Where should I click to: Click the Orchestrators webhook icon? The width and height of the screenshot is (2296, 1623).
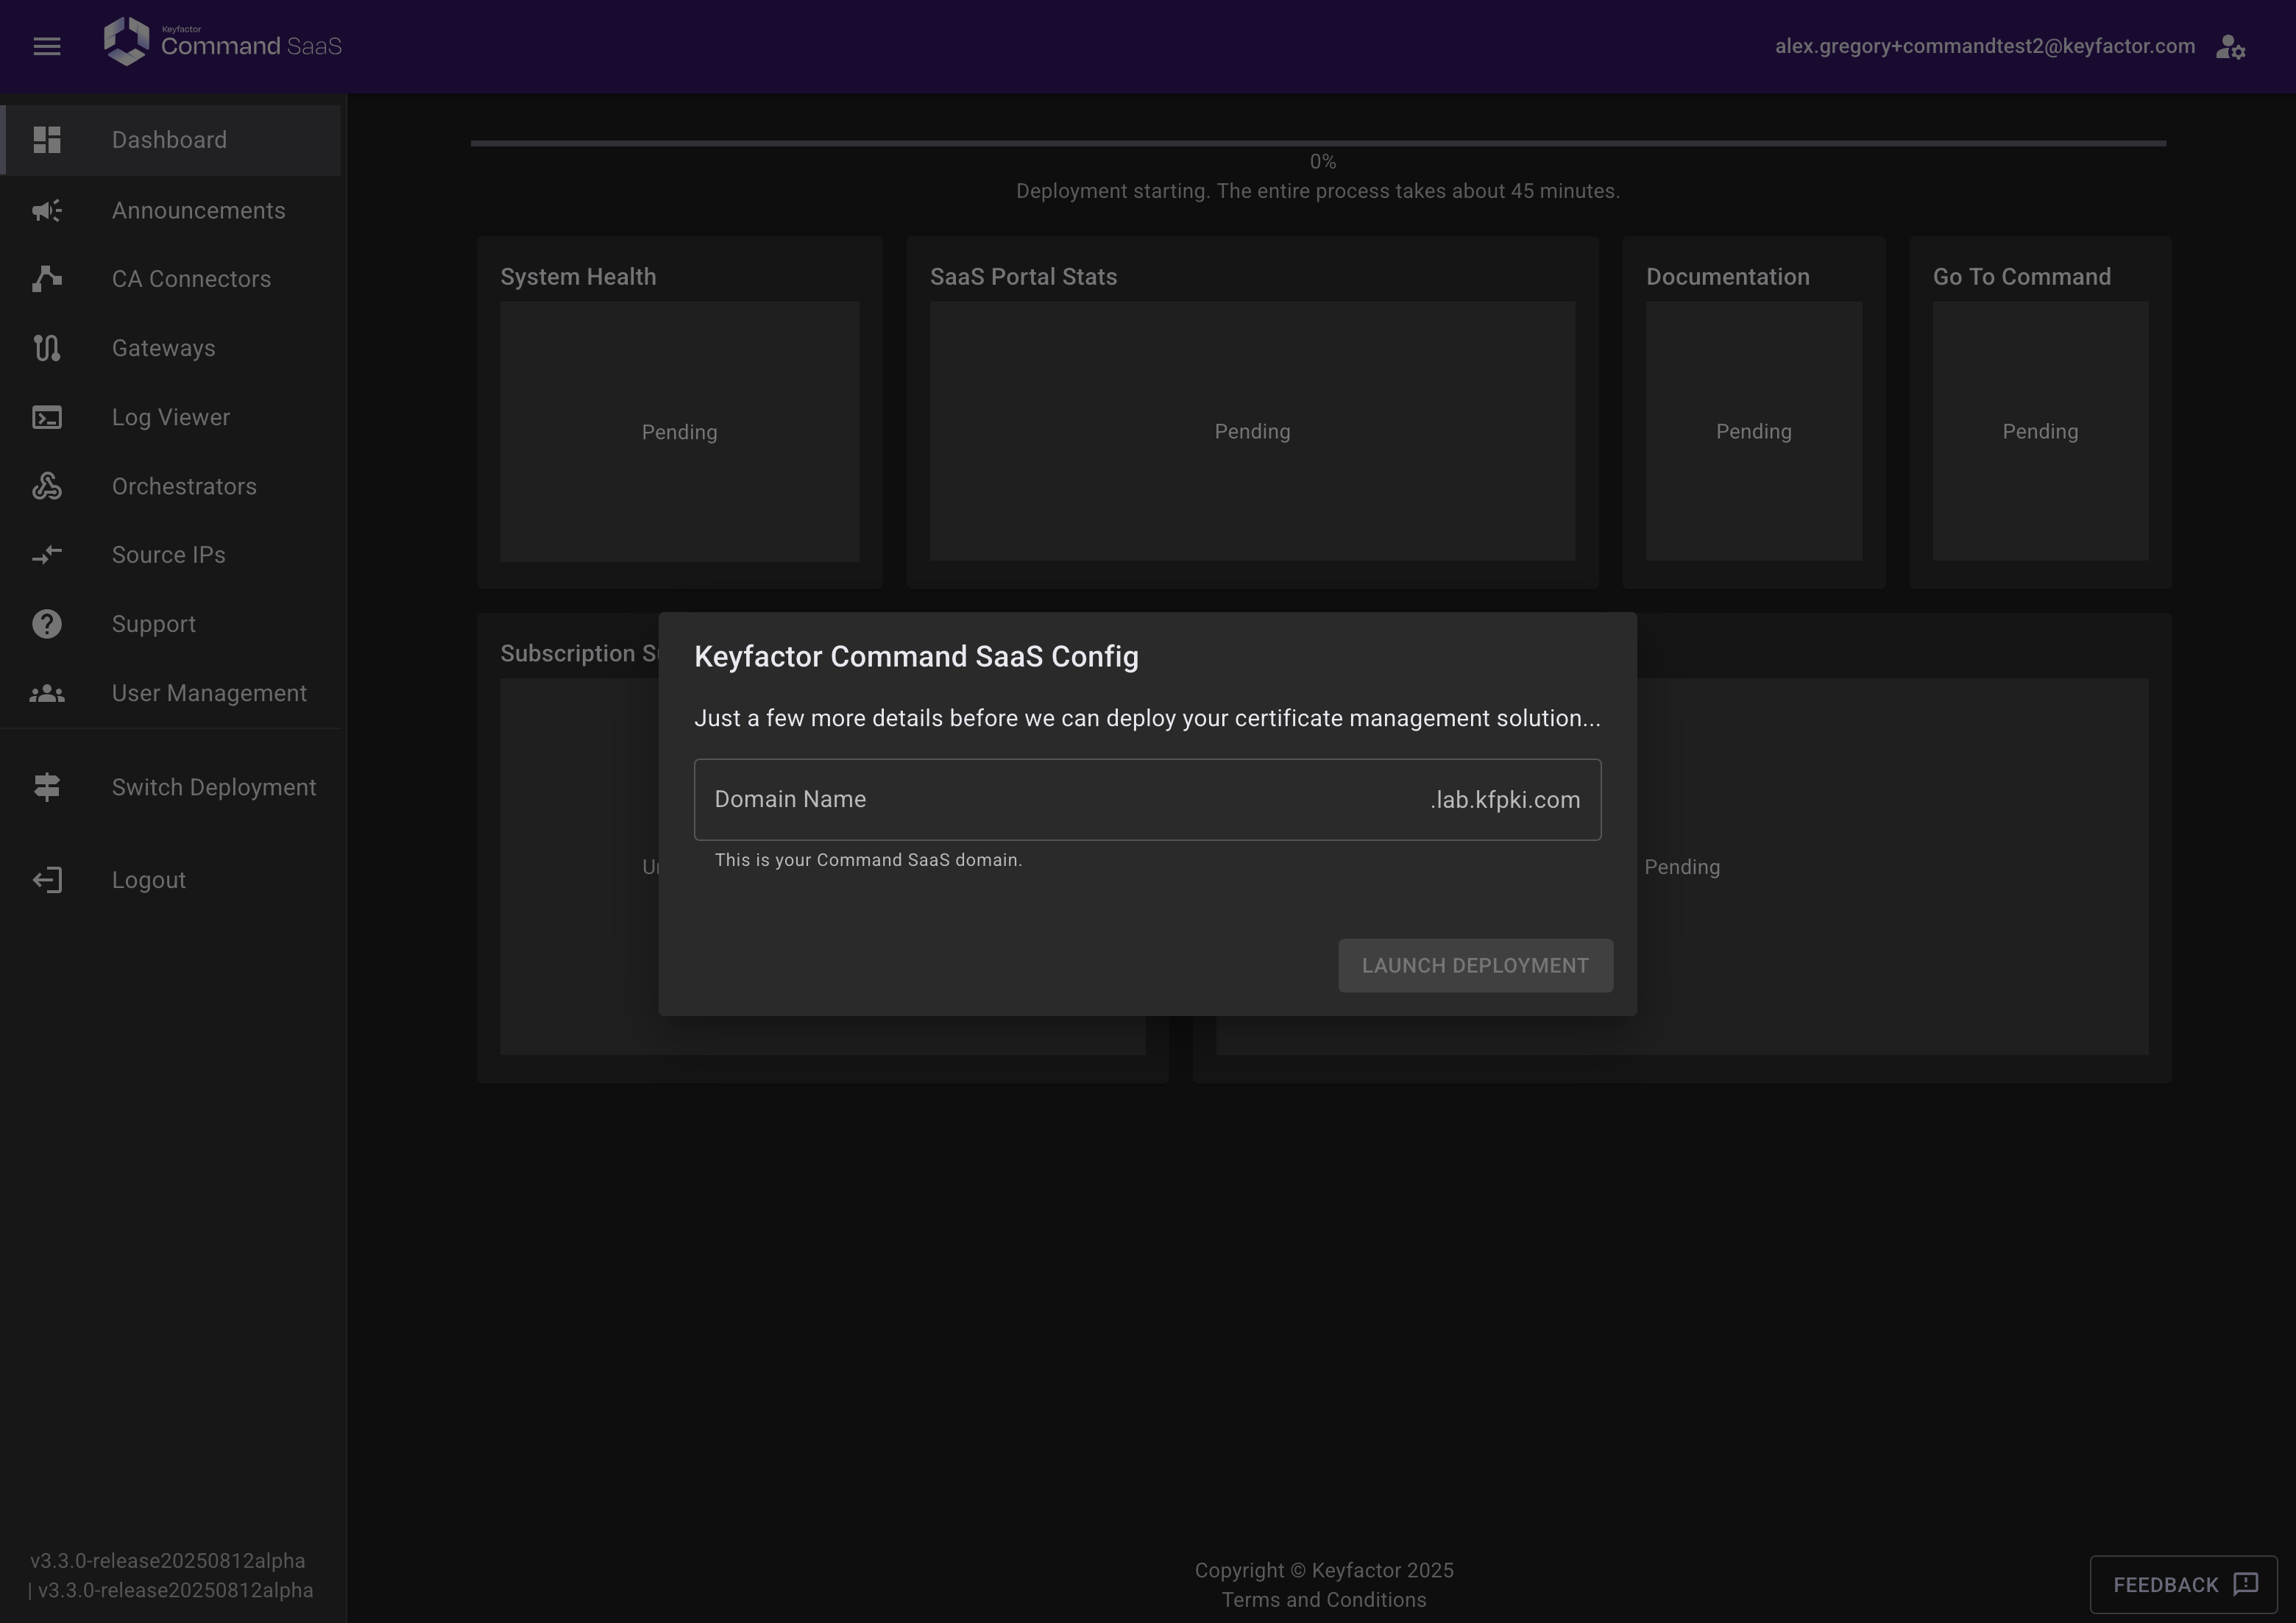(47, 486)
